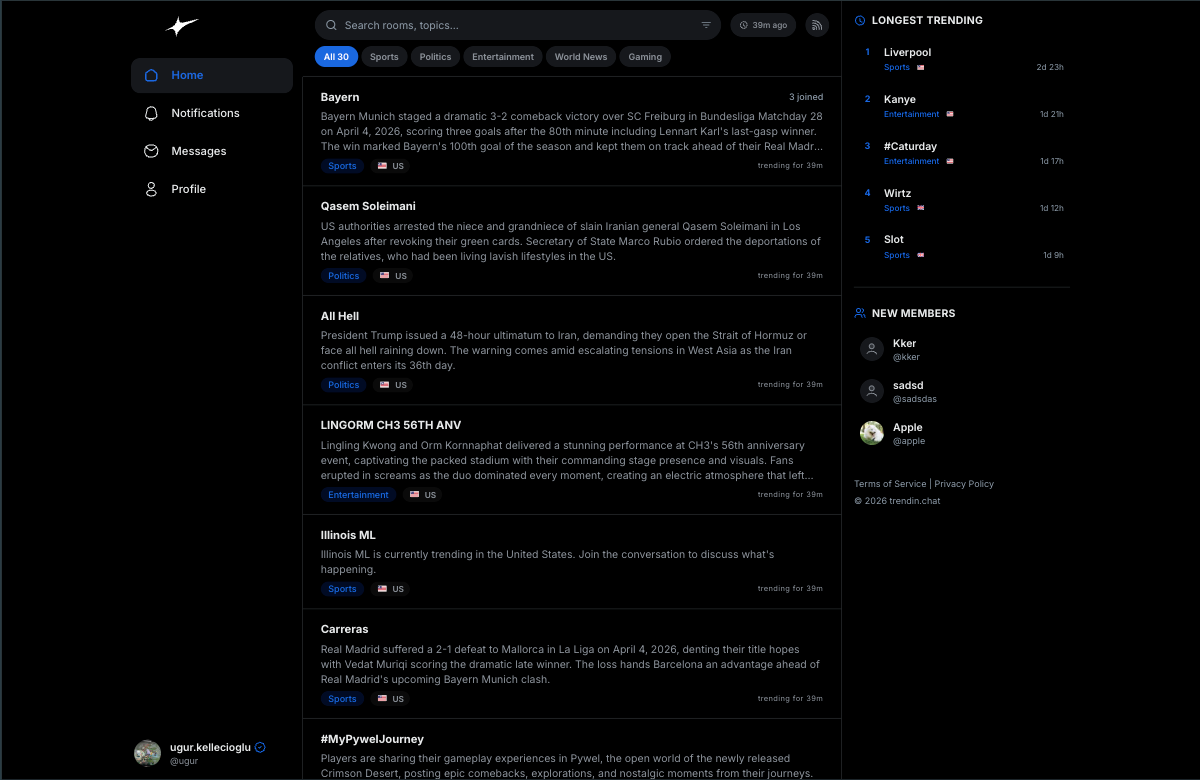Screen dimensions: 1200x780
Task: Click sadsd's default avatar icon
Action: (872, 391)
